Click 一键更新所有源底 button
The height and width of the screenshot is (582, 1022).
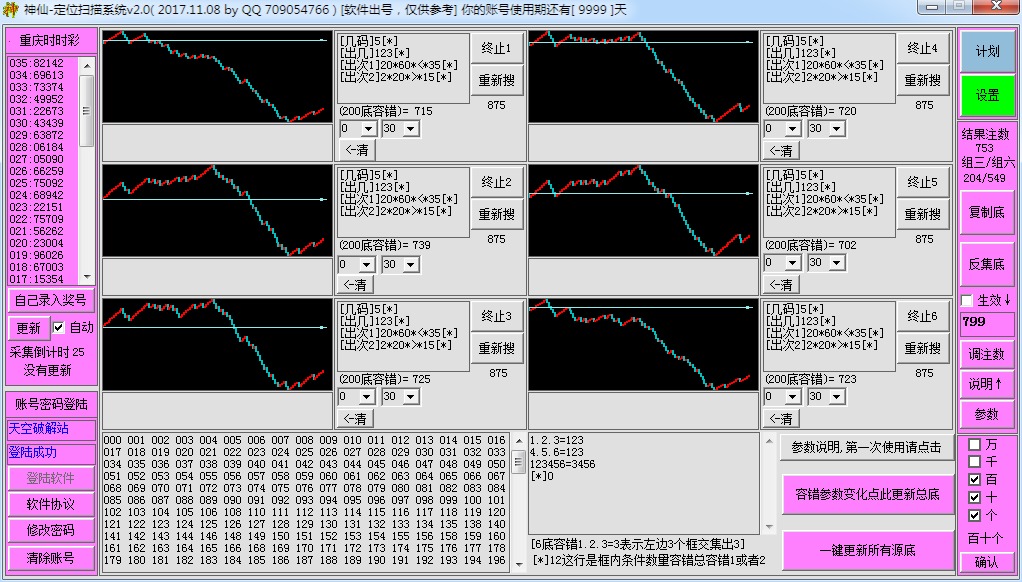pos(868,550)
